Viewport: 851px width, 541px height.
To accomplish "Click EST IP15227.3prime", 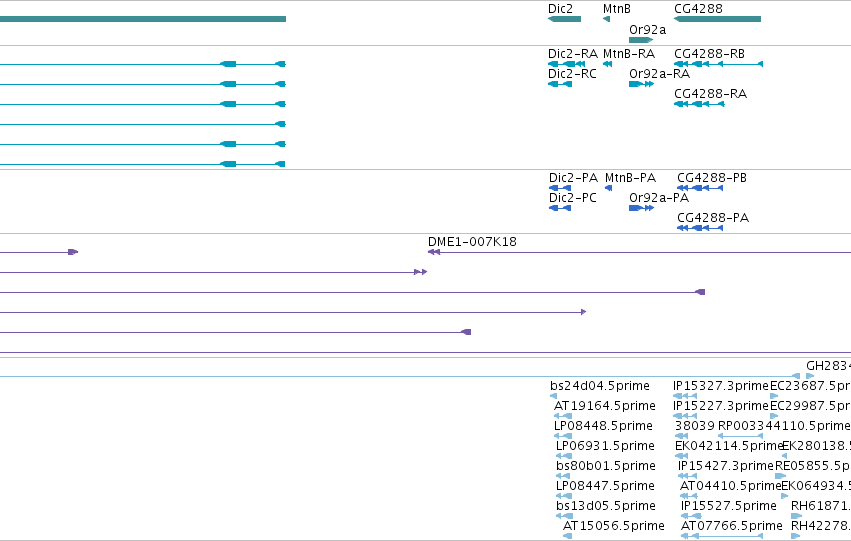I will pos(721,406).
